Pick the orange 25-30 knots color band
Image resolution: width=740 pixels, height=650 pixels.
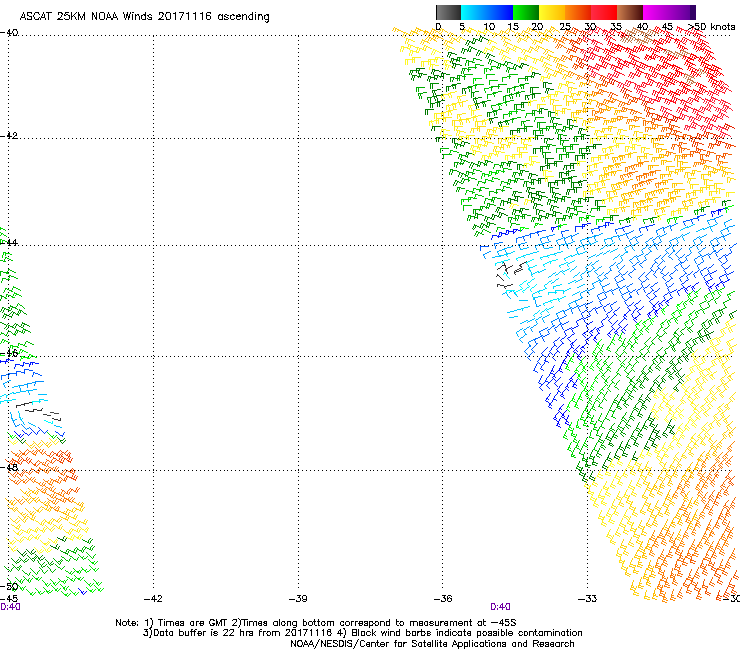pyautogui.click(x=578, y=12)
